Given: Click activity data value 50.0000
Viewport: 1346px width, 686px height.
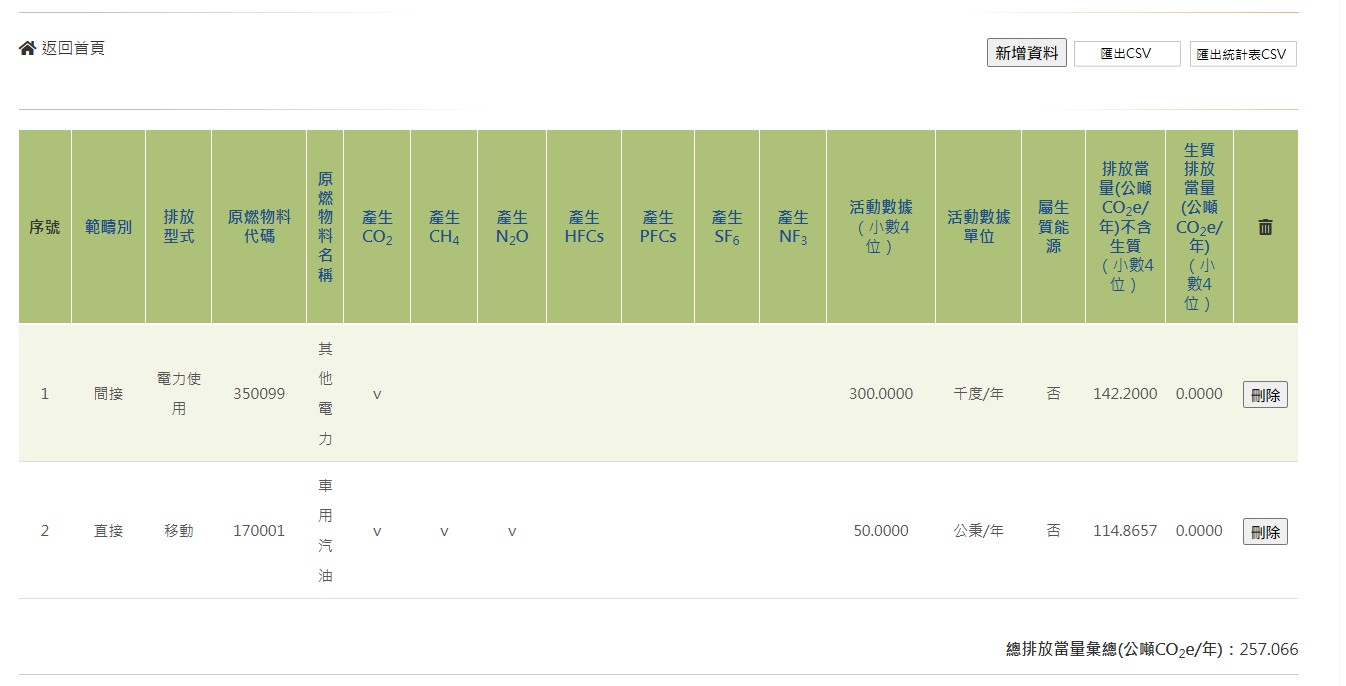Looking at the screenshot, I should [880, 531].
